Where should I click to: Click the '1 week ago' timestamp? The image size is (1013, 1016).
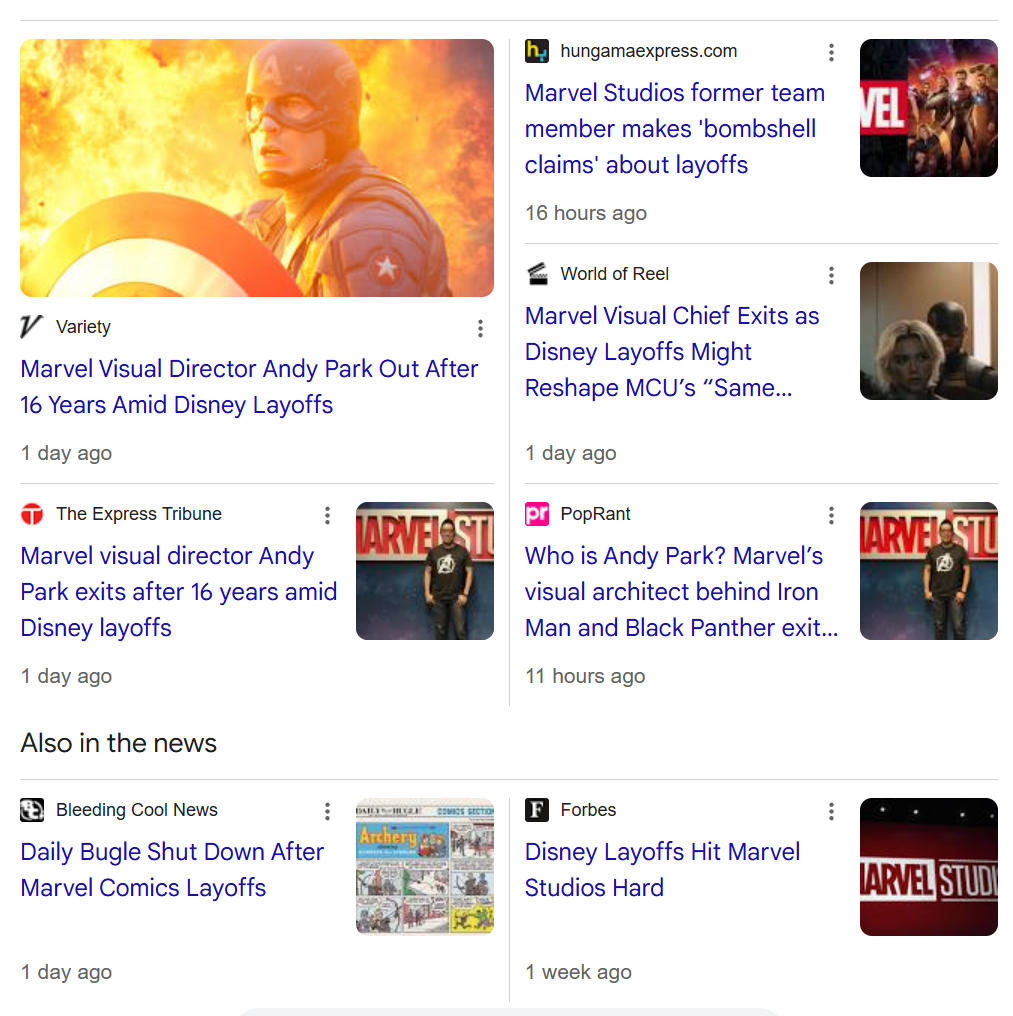[x=578, y=973]
